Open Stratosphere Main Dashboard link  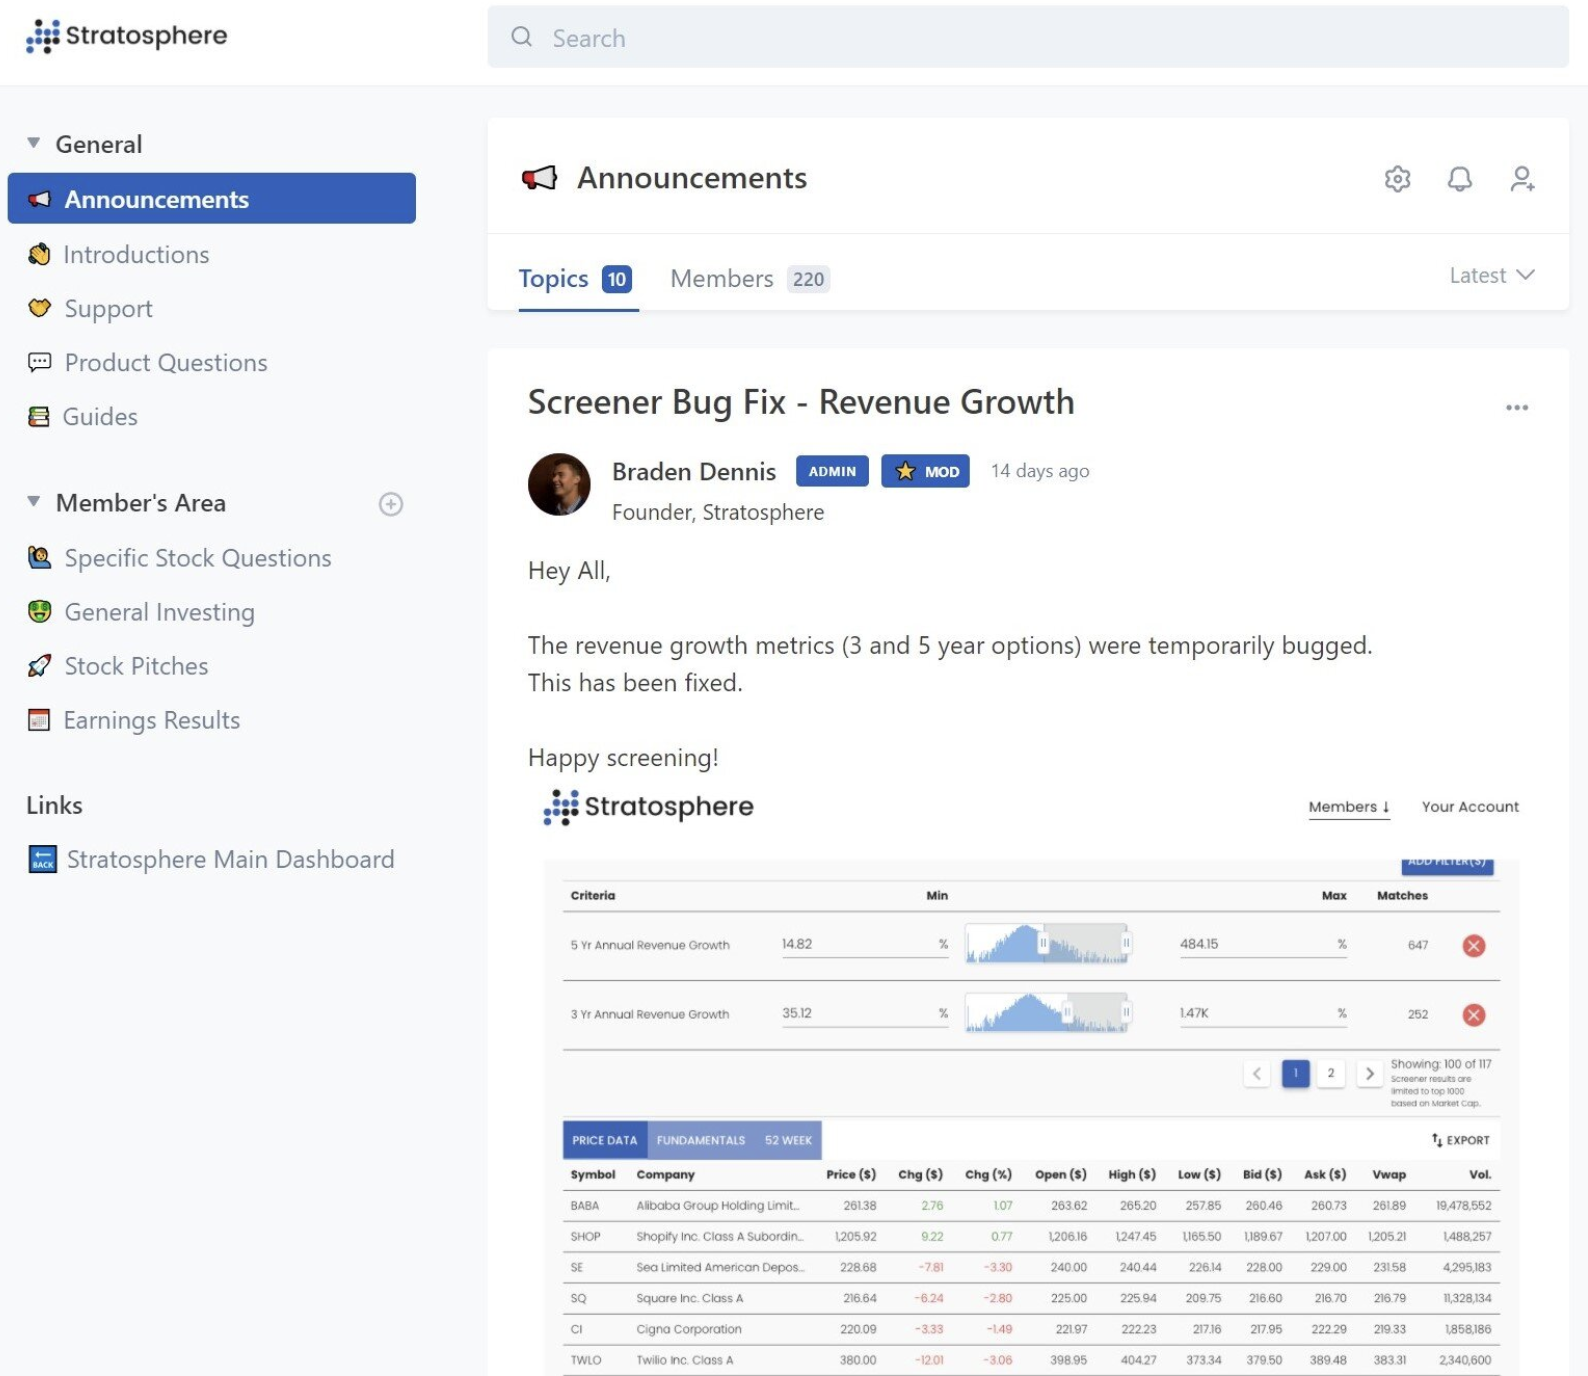(230, 859)
